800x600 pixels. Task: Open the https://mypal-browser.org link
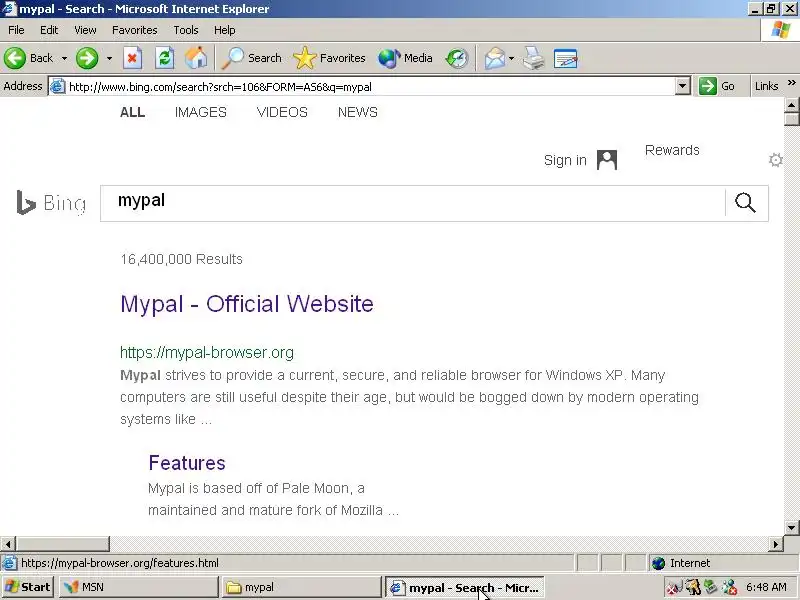coord(207,353)
